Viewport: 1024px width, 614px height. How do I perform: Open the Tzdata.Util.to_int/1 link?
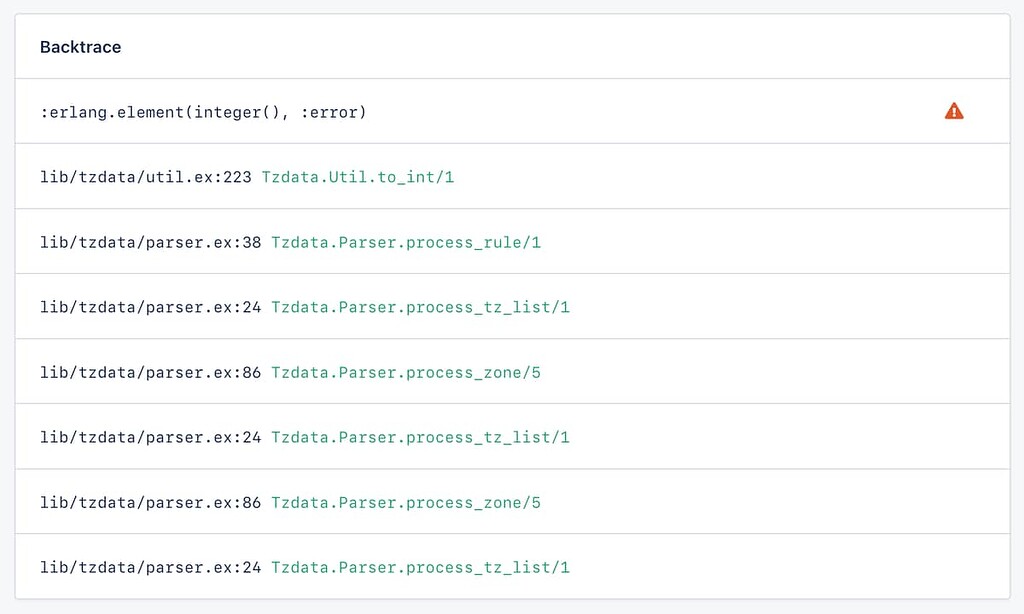[x=358, y=177]
